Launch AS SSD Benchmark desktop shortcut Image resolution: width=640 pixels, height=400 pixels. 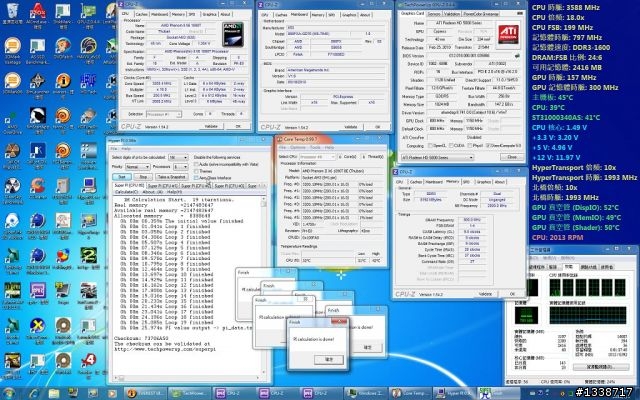tap(38, 49)
